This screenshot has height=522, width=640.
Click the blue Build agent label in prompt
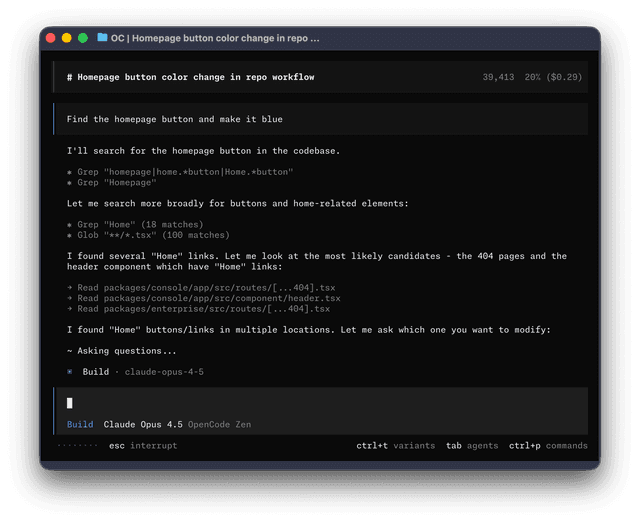click(x=80, y=424)
